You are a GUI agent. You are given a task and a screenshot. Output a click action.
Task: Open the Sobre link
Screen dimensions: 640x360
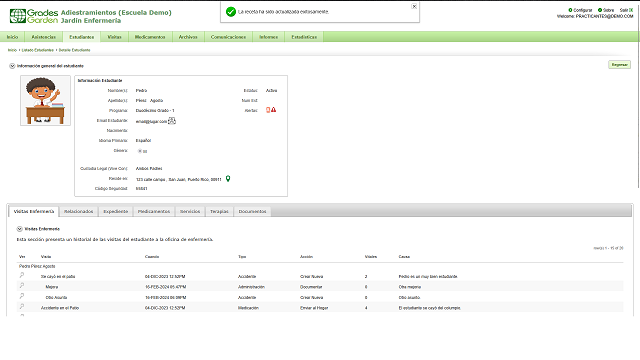[x=606, y=10]
